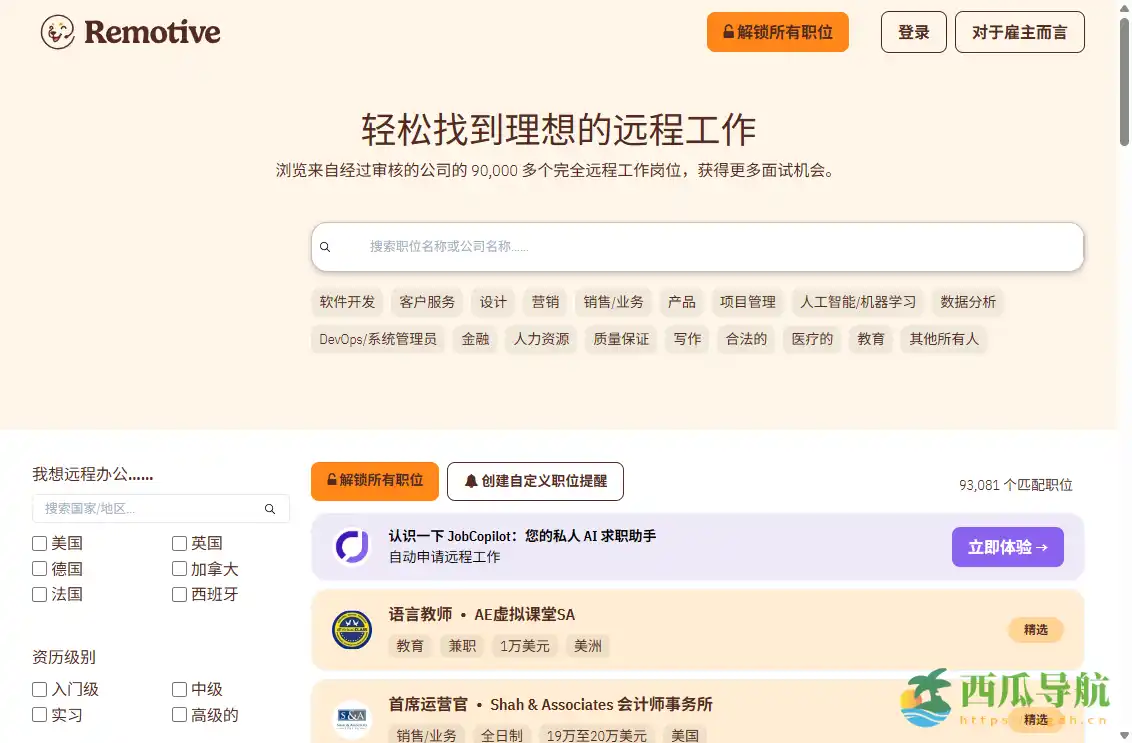1132x743 pixels.
Task: Check the 加拿大 country checkbox
Action: (178, 569)
